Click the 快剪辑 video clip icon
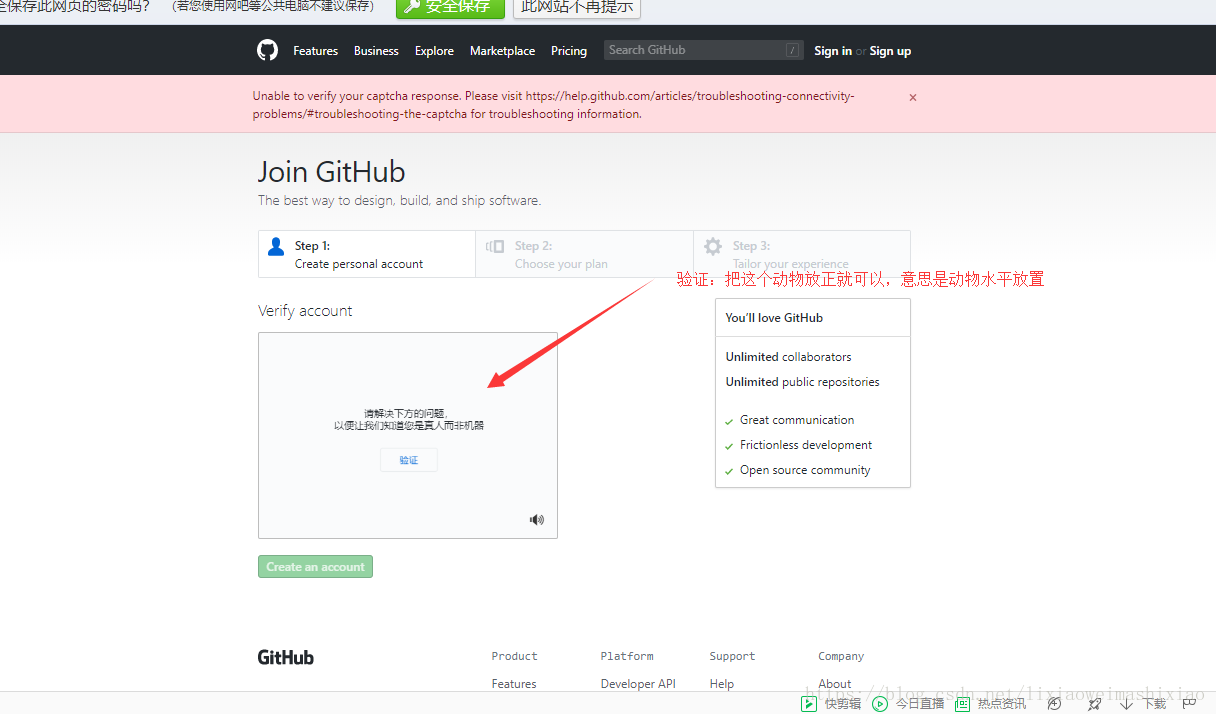Image resolution: width=1216 pixels, height=714 pixels. coord(809,704)
